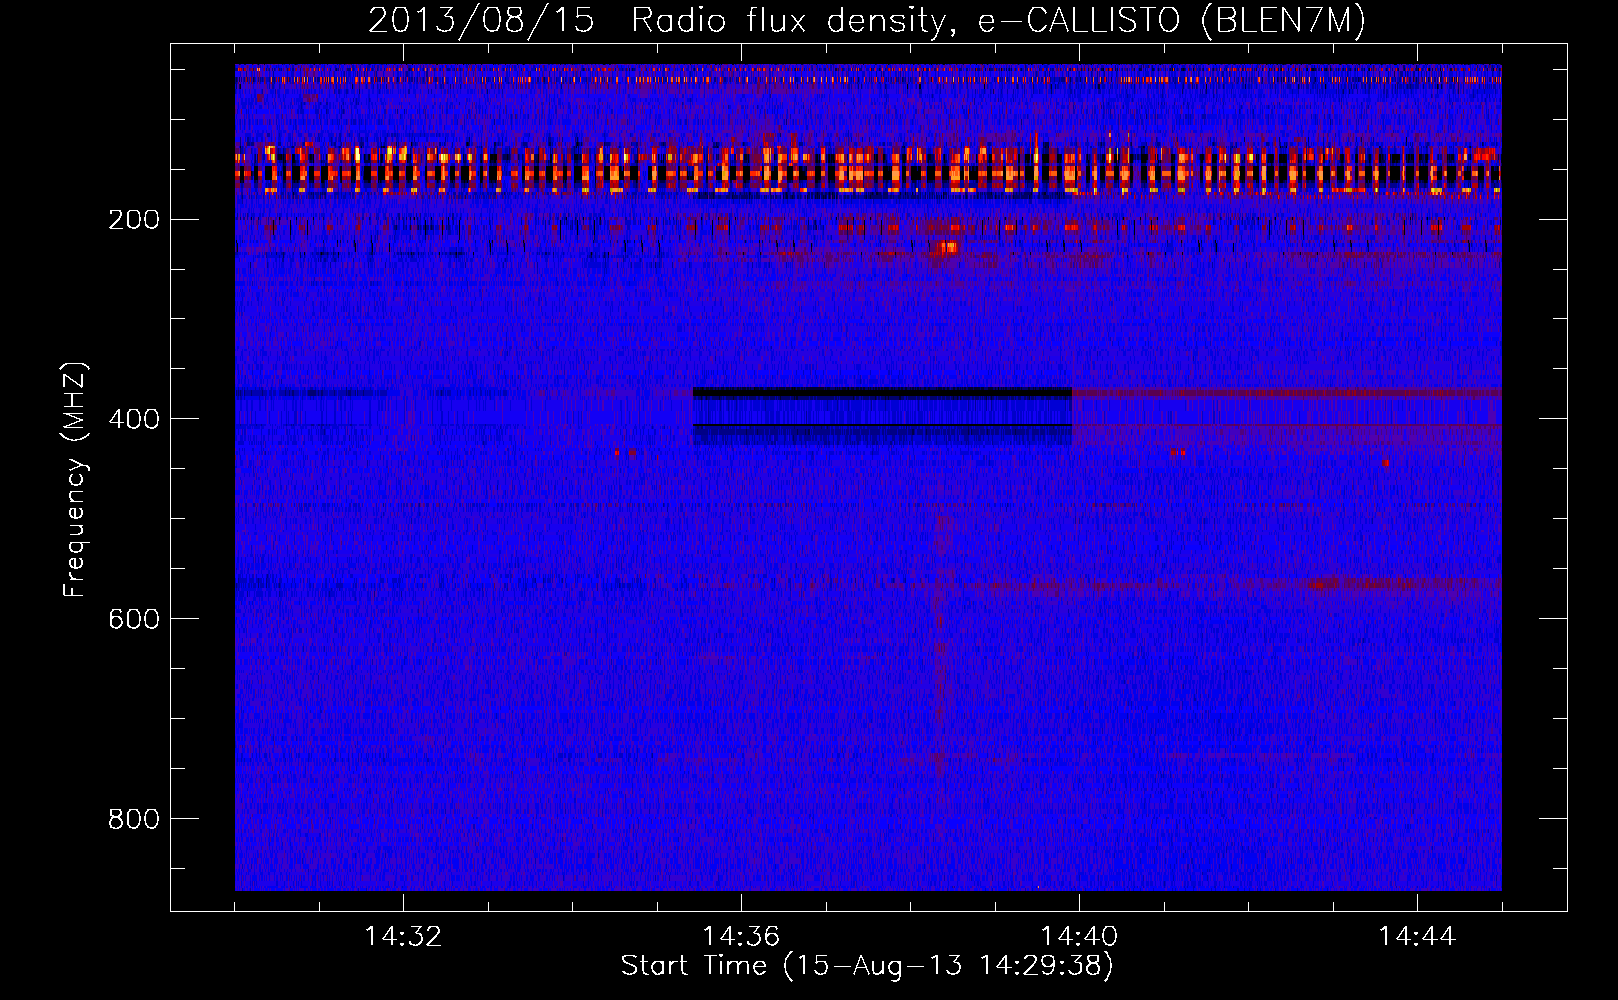Click the 14:36 time tick label
This screenshot has height=1000, width=1618.
click(x=741, y=936)
